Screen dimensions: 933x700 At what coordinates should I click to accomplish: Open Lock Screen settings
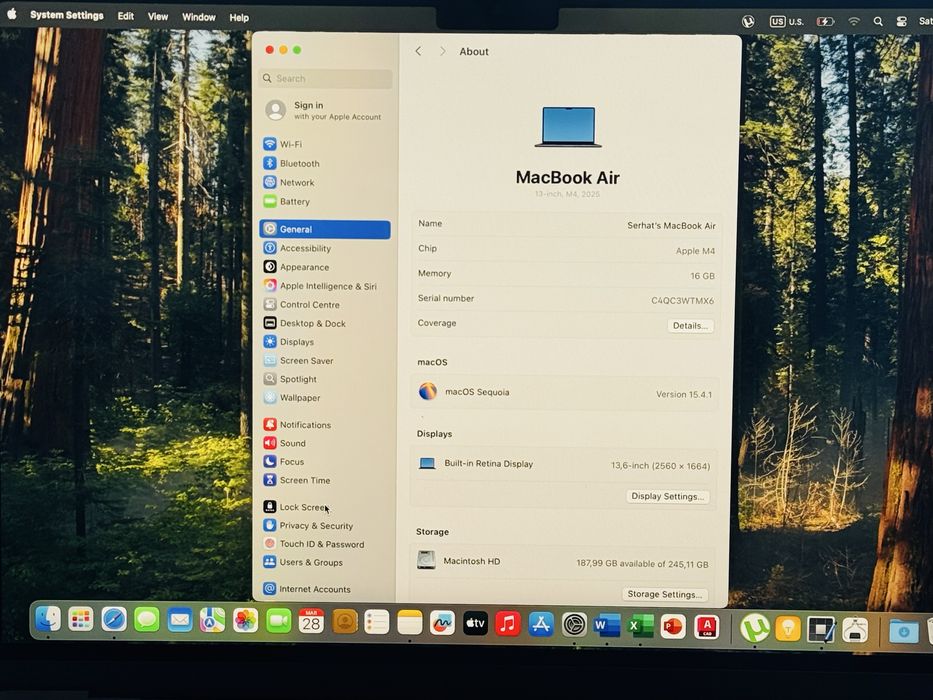pyautogui.click(x=303, y=507)
